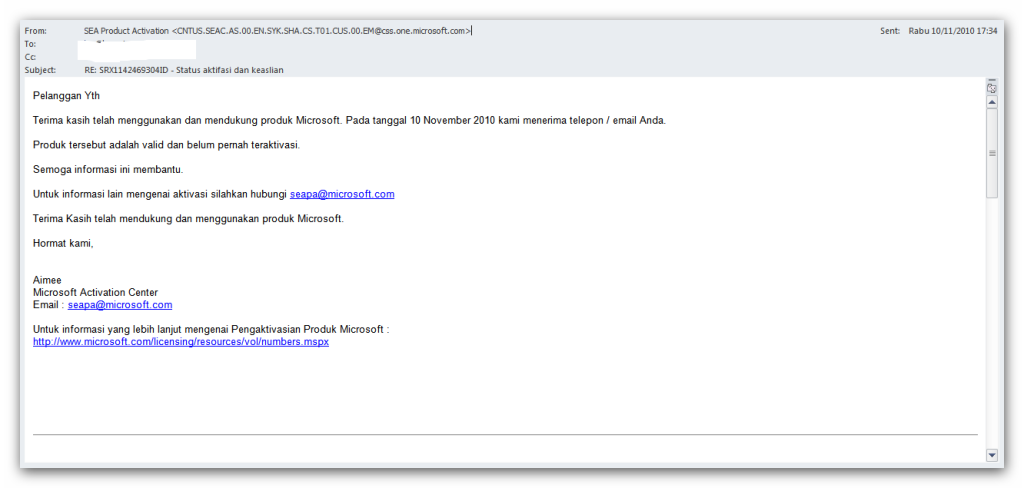
Task: Open the seapa@microsoft.com link beside 'Email :'
Action: coord(120,304)
